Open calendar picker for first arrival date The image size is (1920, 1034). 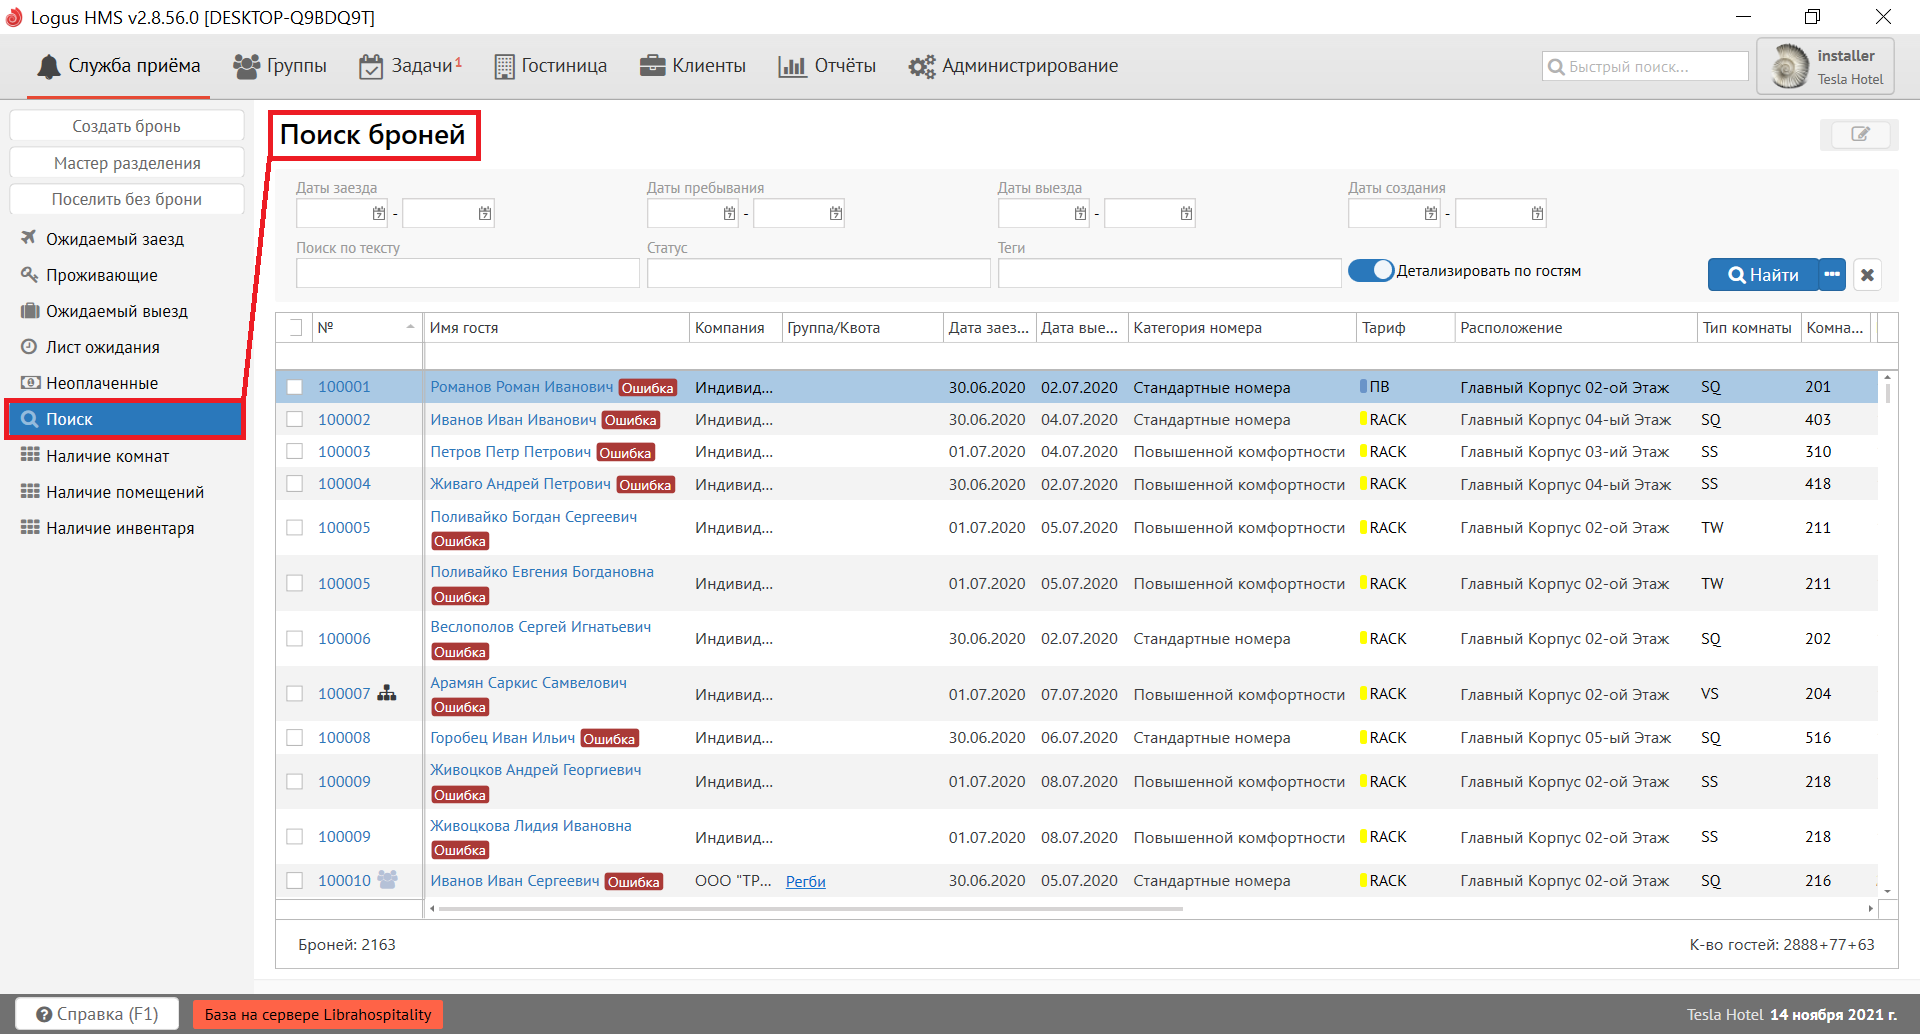click(379, 213)
